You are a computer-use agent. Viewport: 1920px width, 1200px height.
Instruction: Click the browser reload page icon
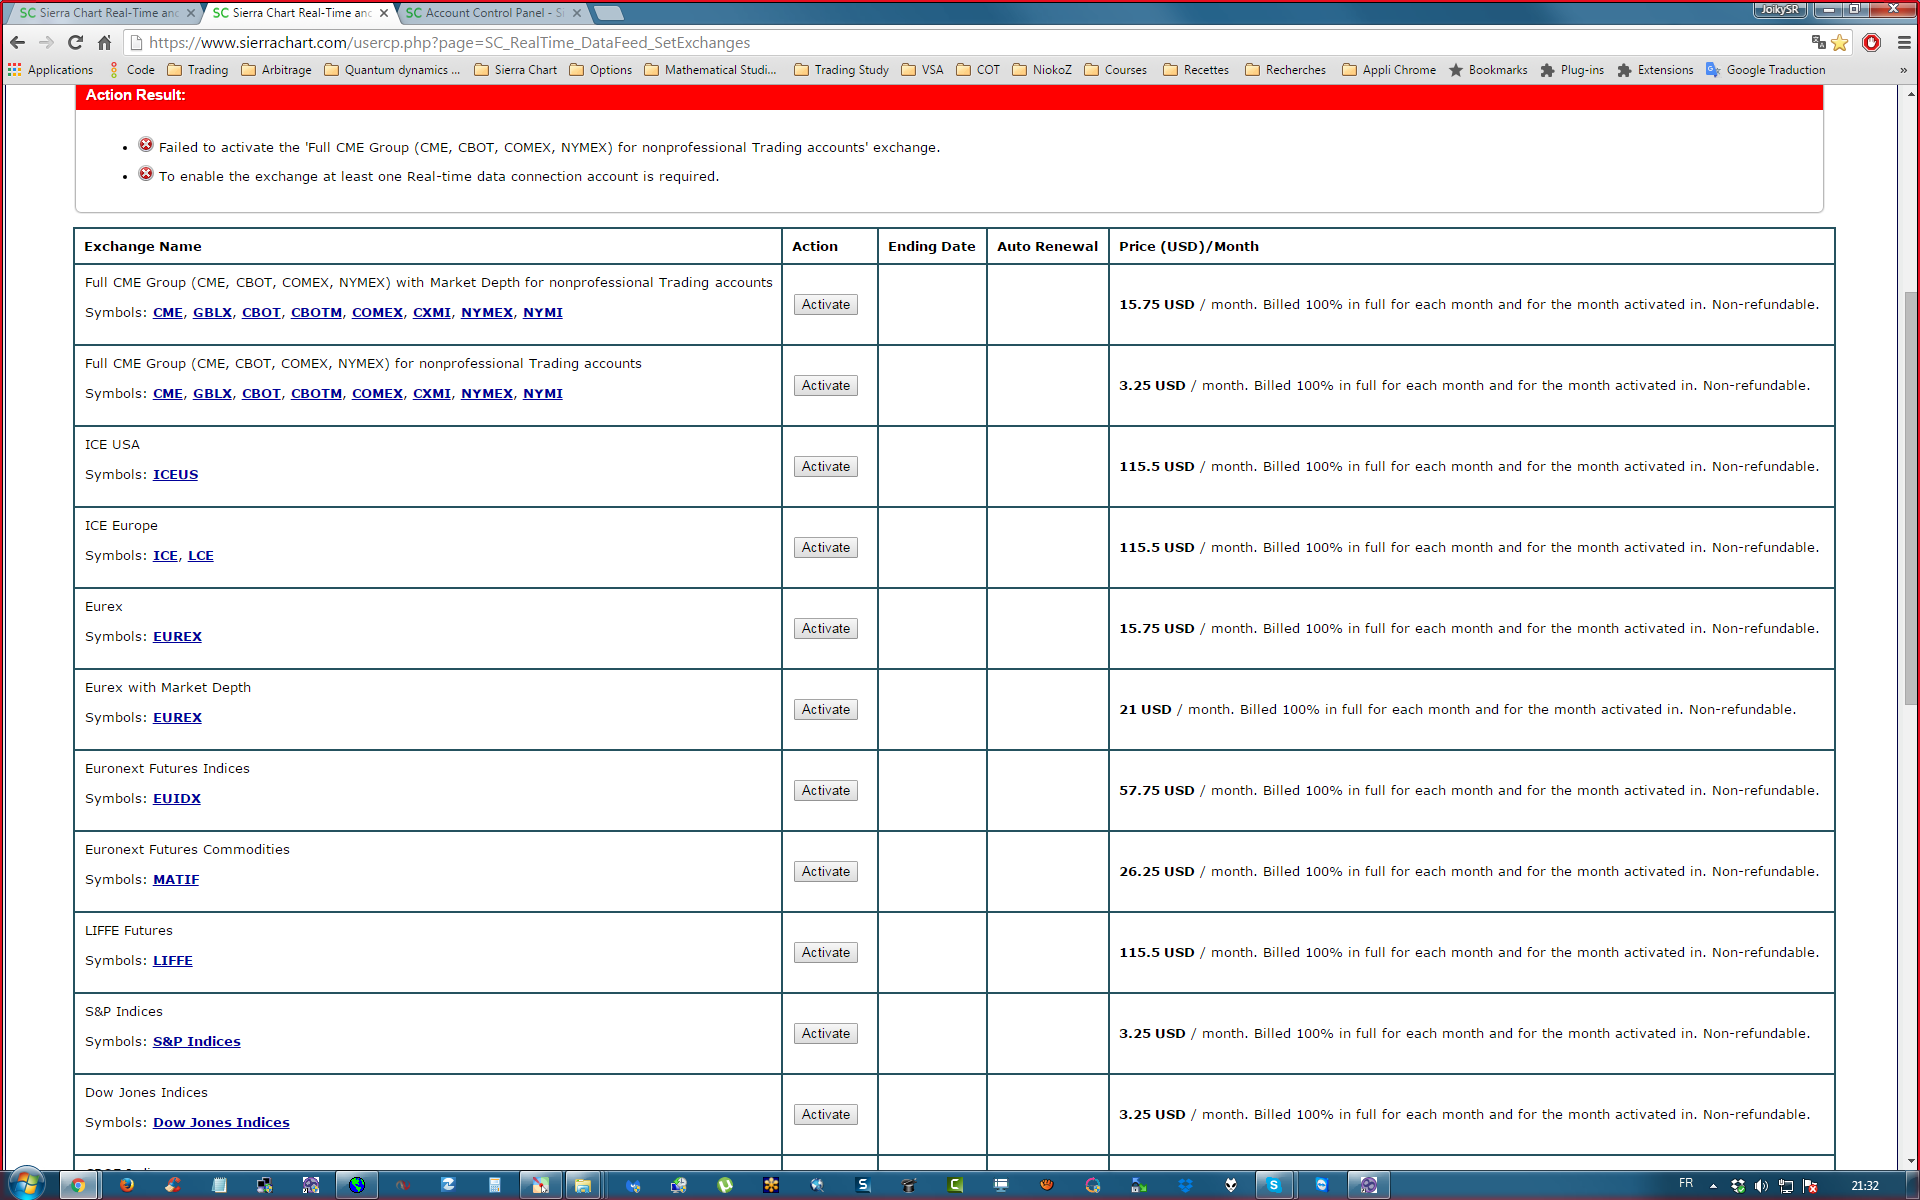[x=75, y=42]
